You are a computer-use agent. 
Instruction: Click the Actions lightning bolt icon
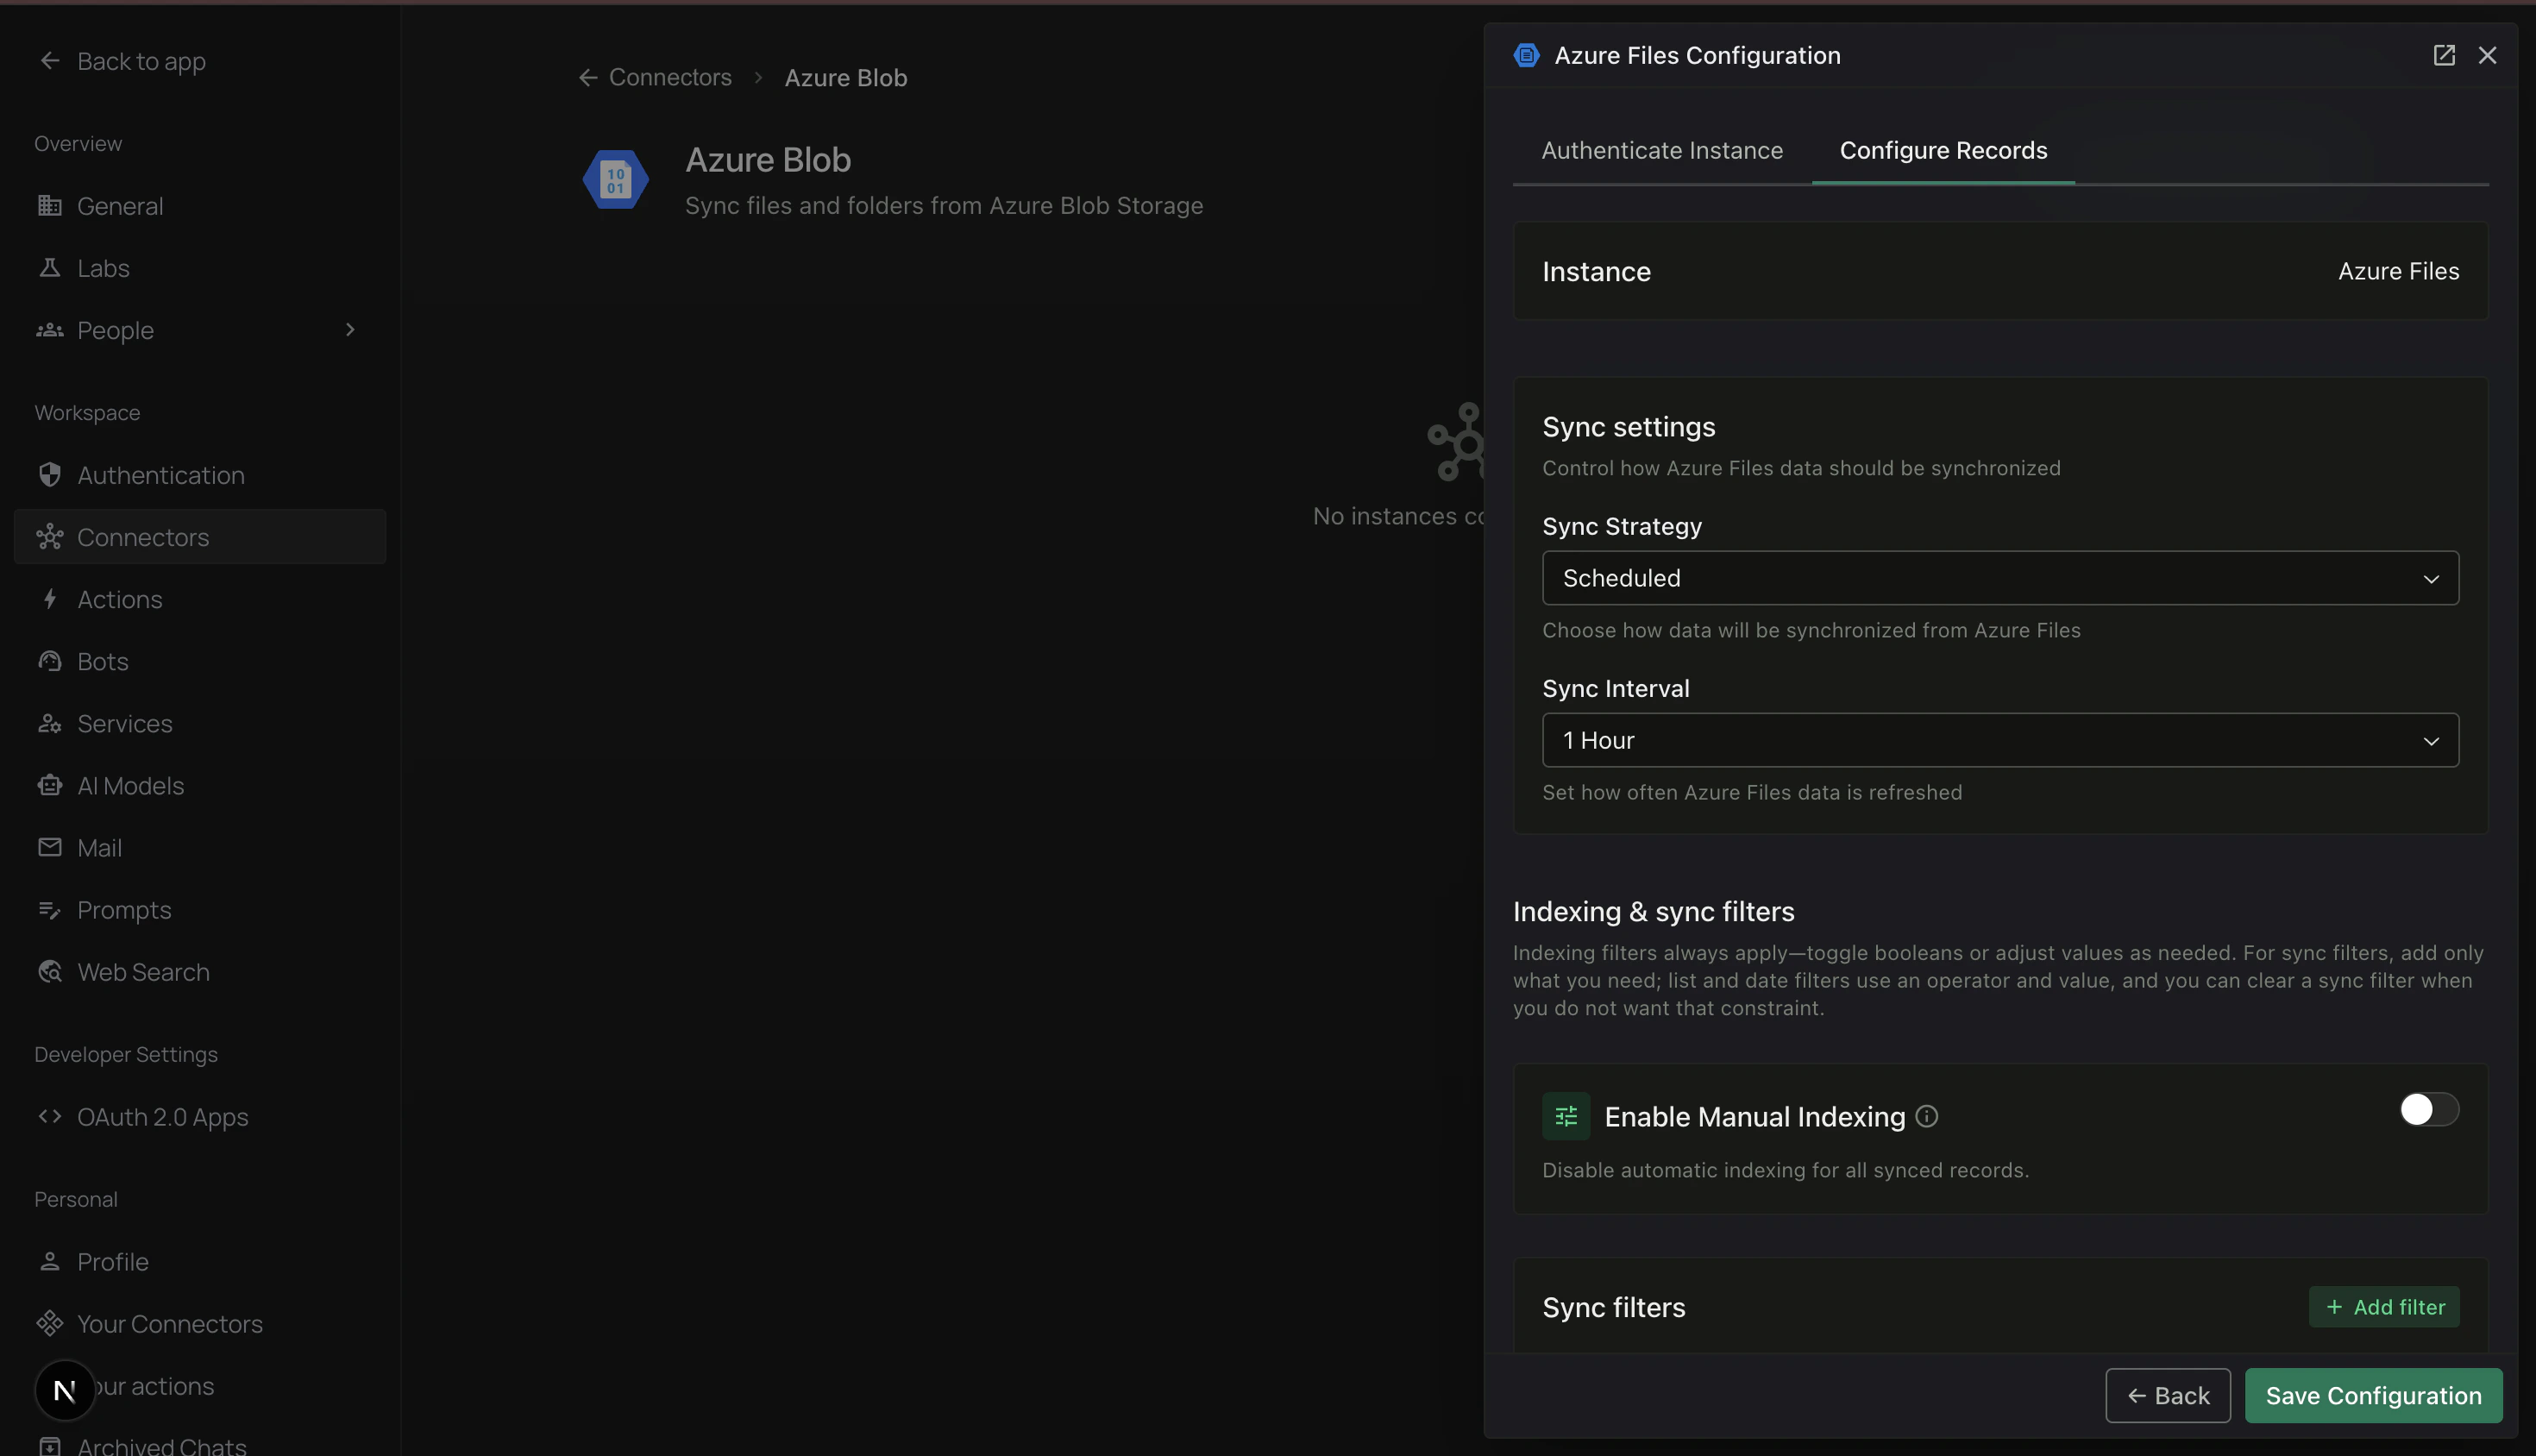[x=50, y=599]
